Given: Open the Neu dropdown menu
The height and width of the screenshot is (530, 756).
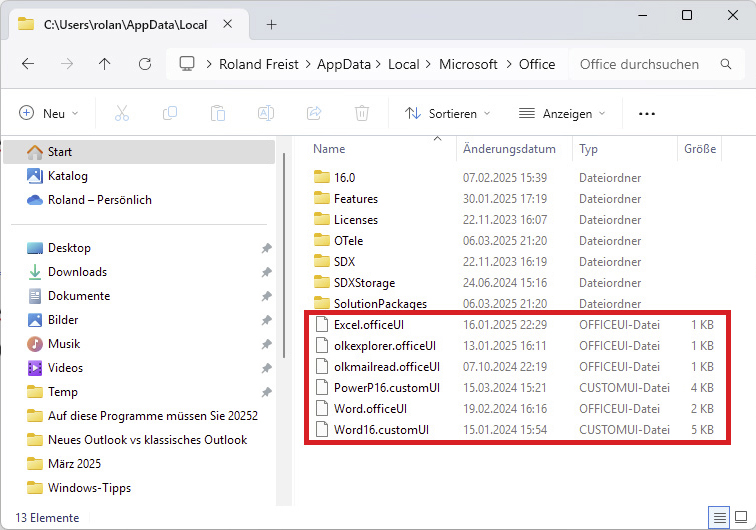Looking at the screenshot, I should [x=49, y=114].
